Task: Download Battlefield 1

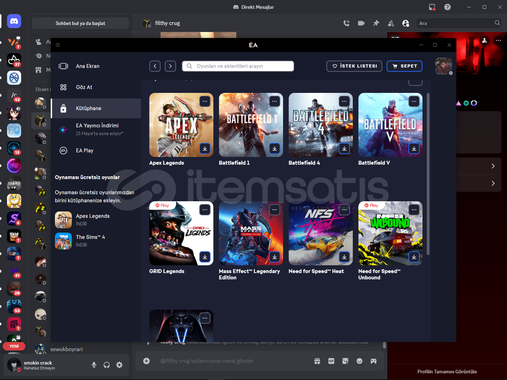Action: click(274, 148)
